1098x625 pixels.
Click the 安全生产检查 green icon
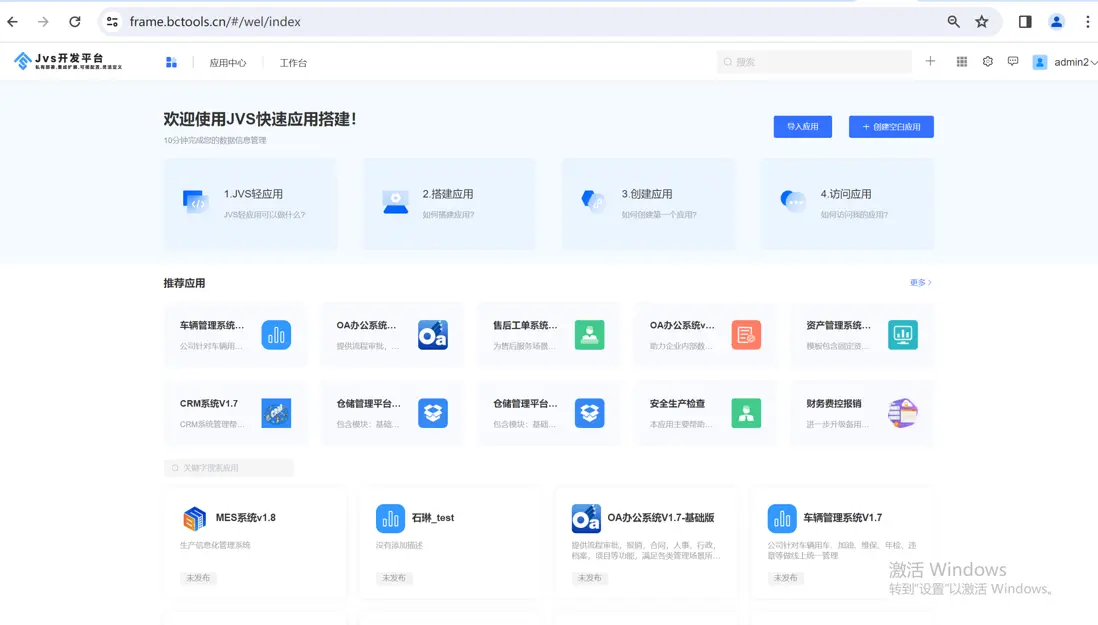746,413
